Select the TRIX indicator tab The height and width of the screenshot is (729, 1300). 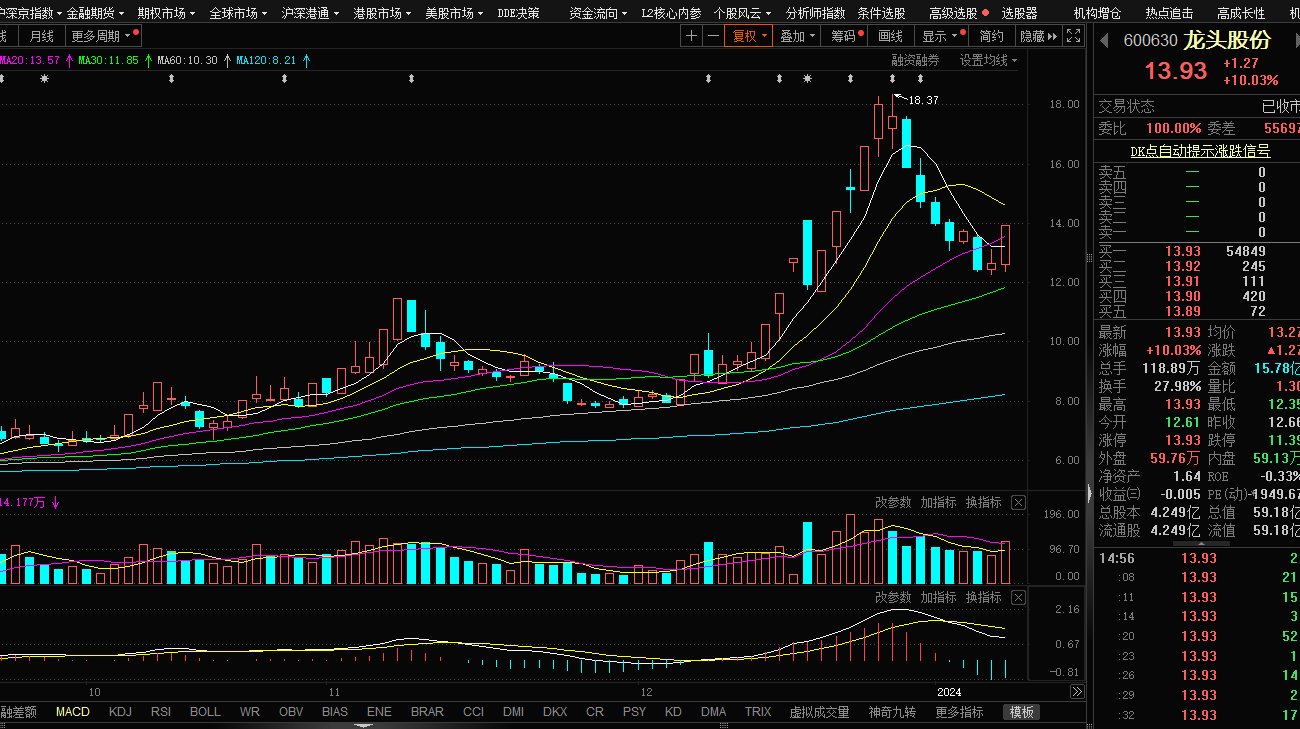coord(758,712)
